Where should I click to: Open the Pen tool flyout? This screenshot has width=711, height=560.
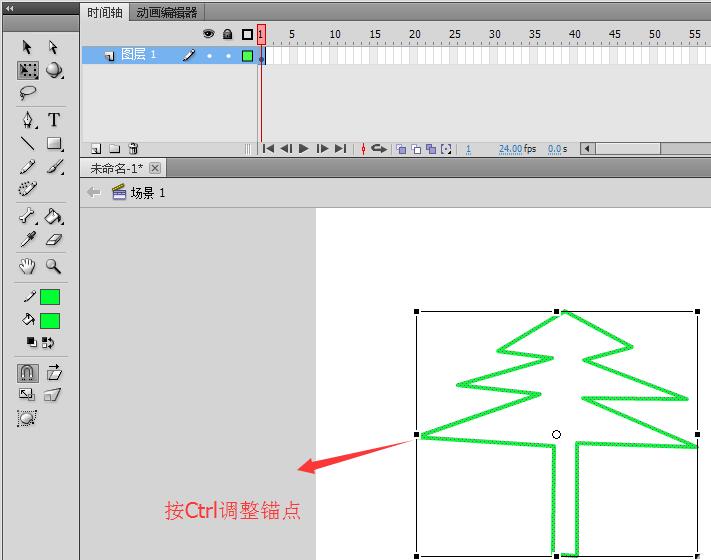pyautogui.click(x=28, y=120)
